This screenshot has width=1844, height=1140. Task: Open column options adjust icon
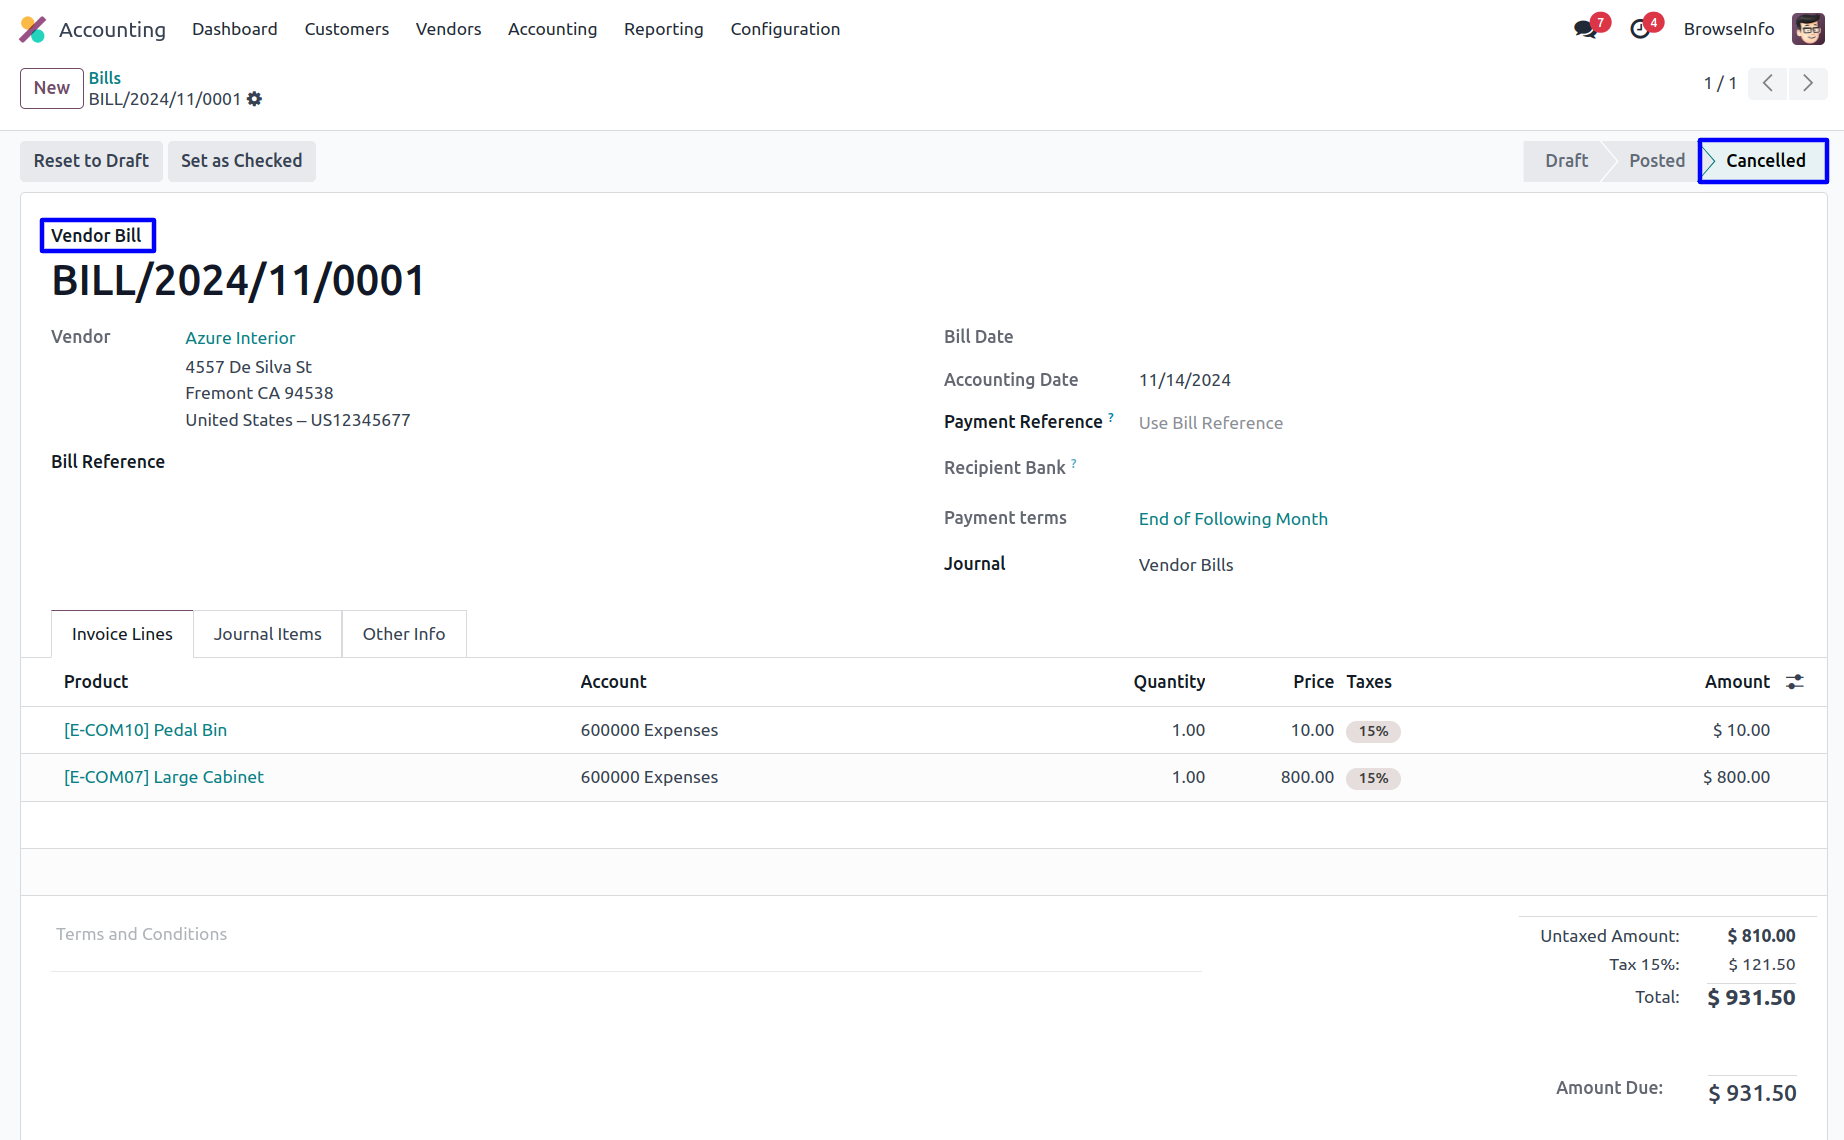(1795, 682)
